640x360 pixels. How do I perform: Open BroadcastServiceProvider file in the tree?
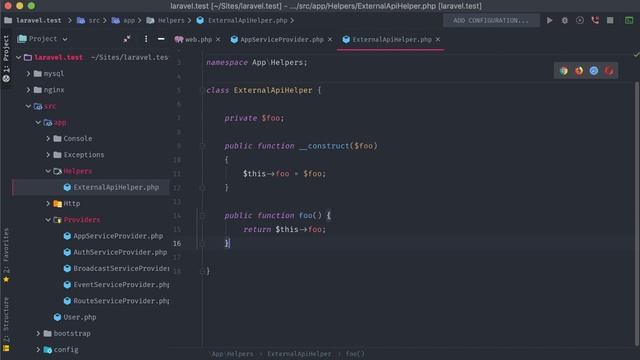(121, 268)
